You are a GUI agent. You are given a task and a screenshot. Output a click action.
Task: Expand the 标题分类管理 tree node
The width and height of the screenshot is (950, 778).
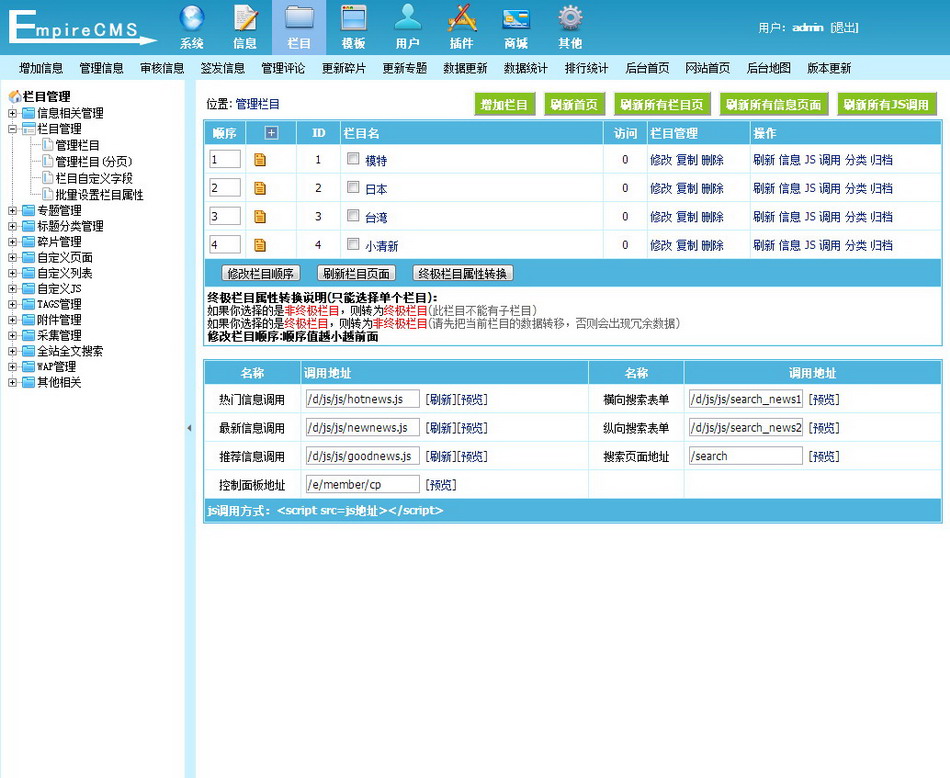pos(12,227)
